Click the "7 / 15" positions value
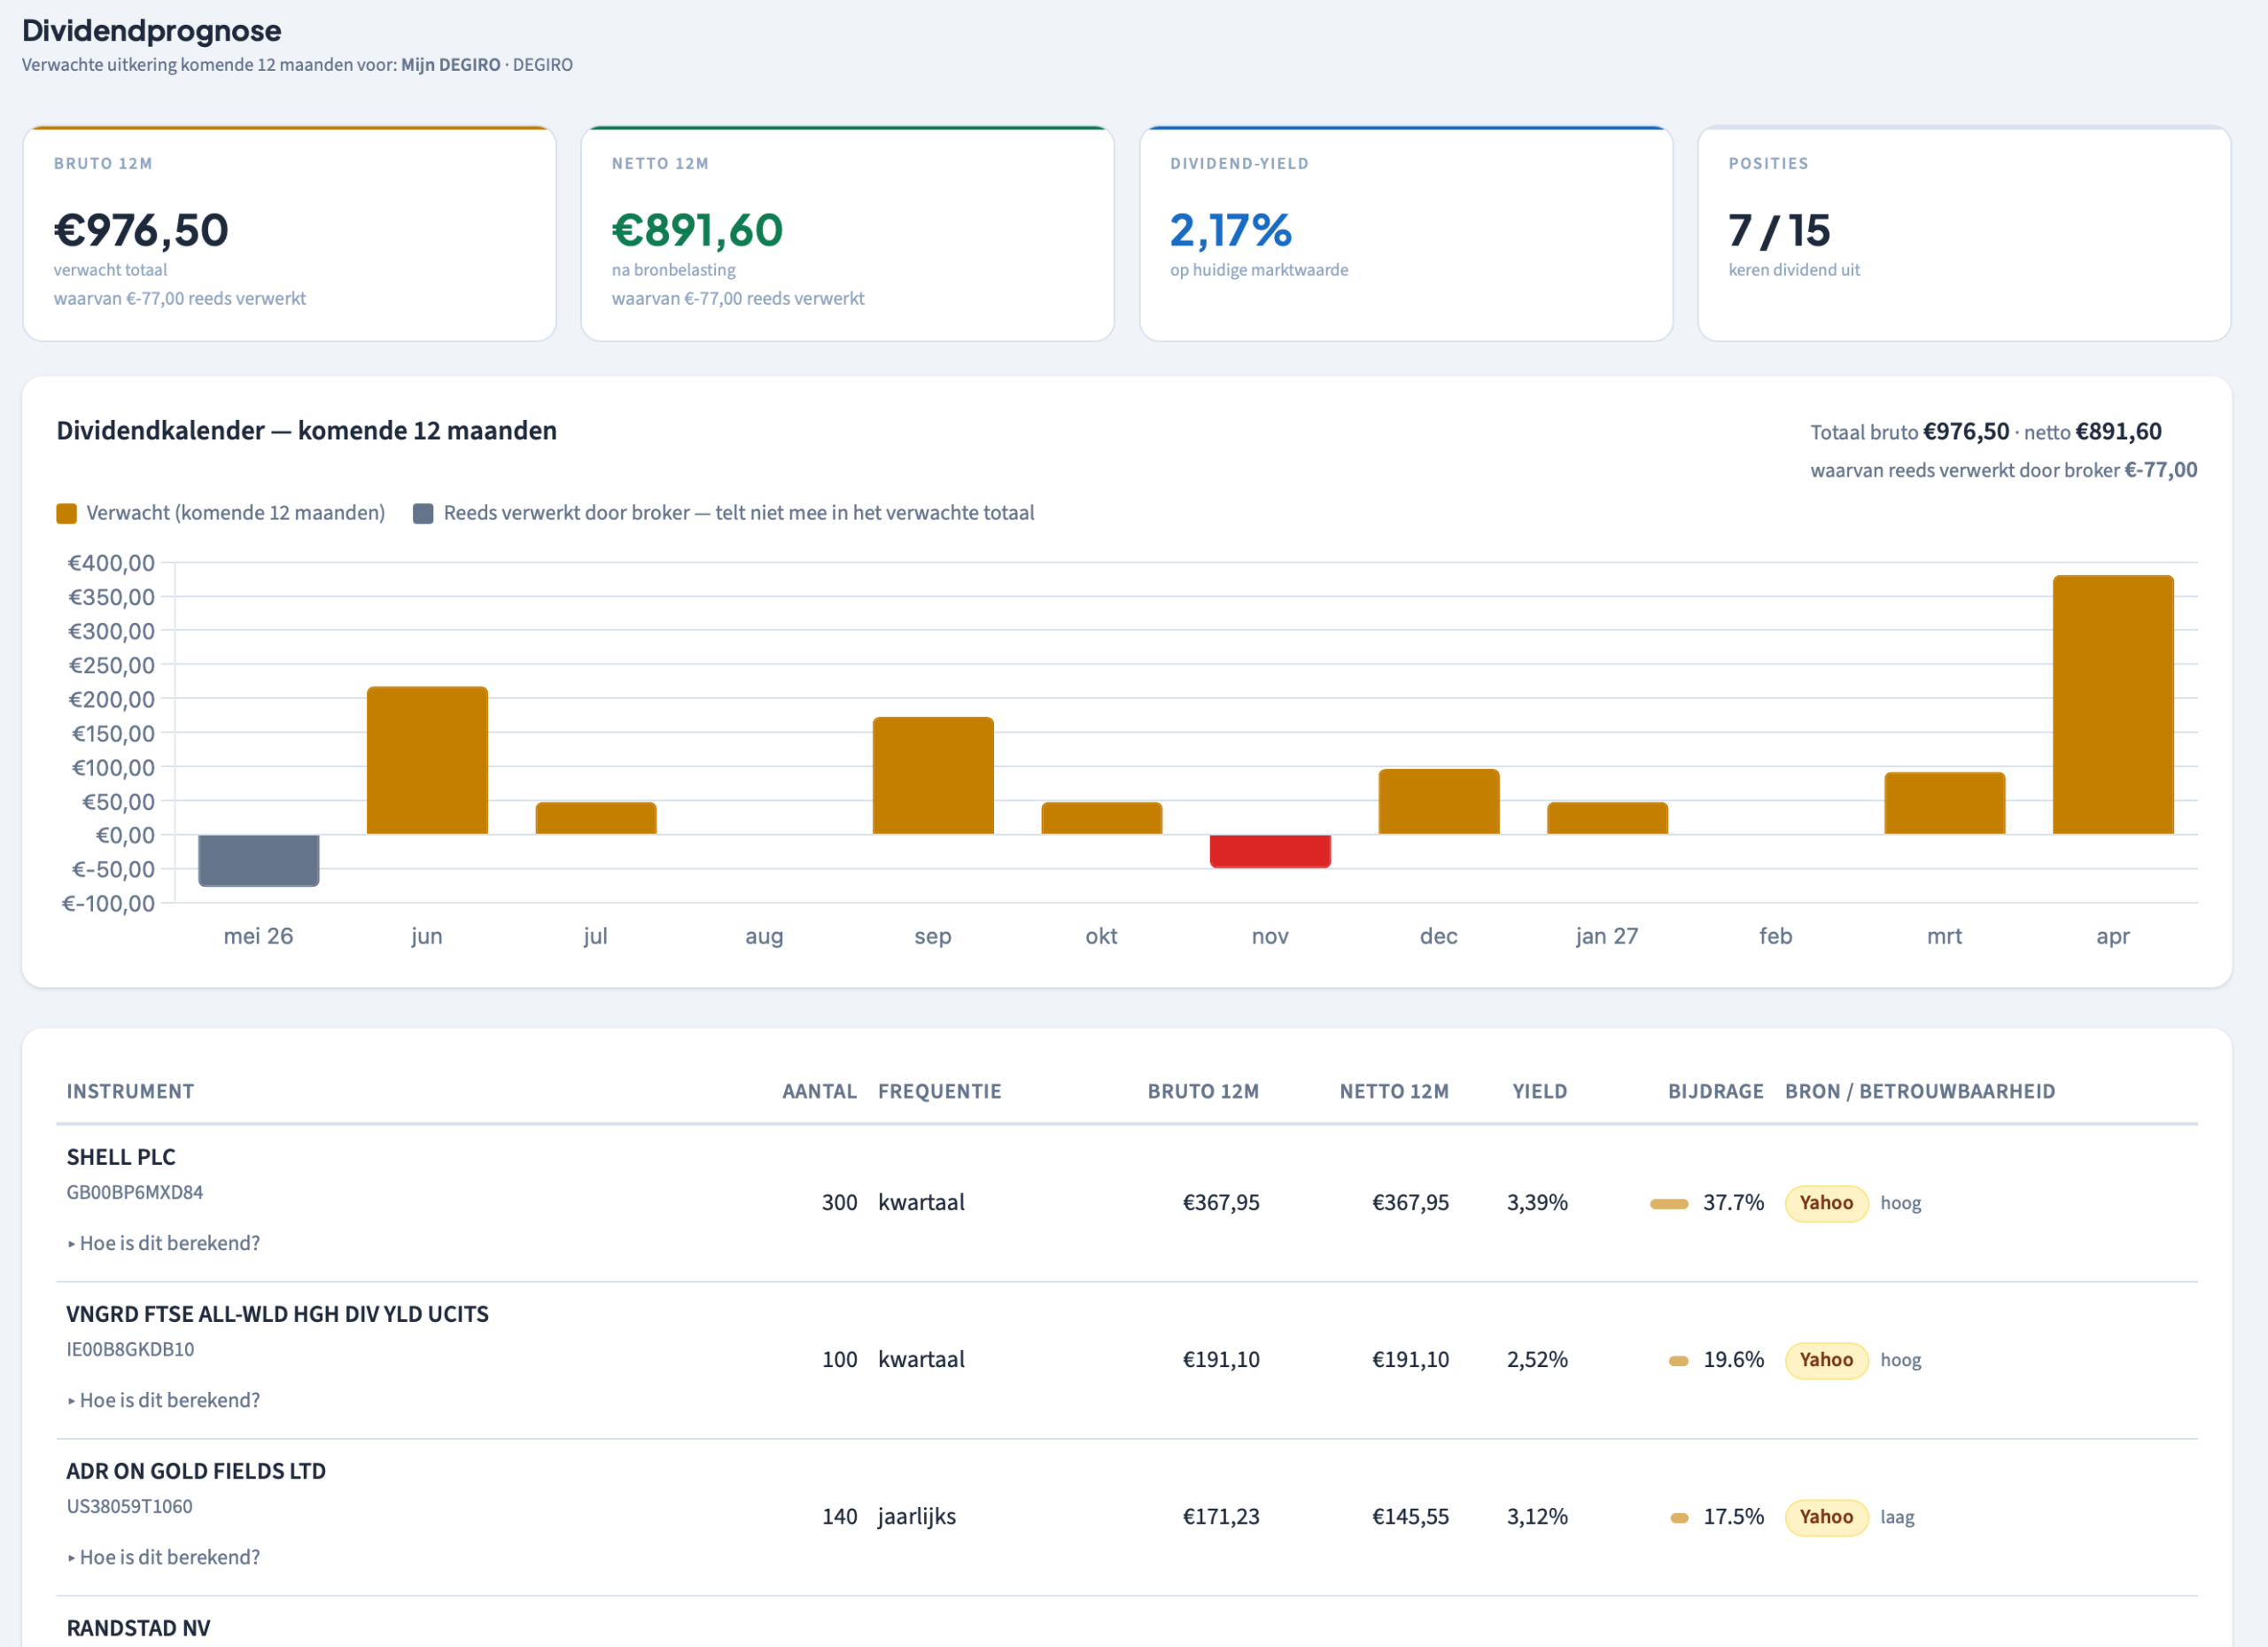The height and width of the screenshot is (1647, 2268). click(x=1779, y=230)
